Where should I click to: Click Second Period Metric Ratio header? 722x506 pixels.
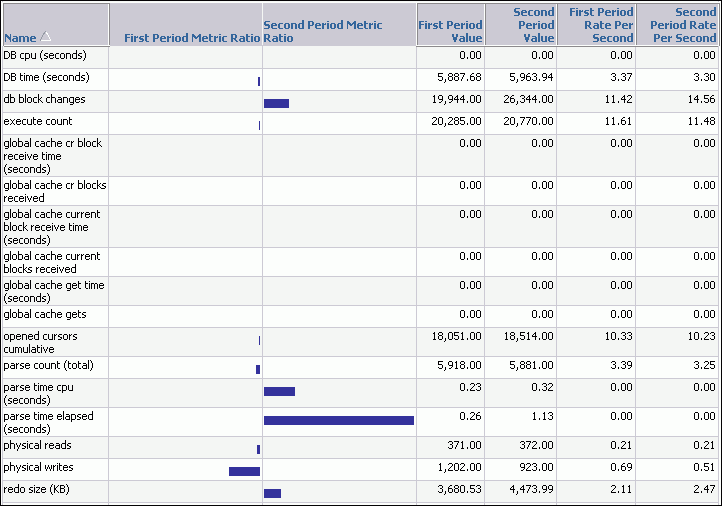pos(322,31)
